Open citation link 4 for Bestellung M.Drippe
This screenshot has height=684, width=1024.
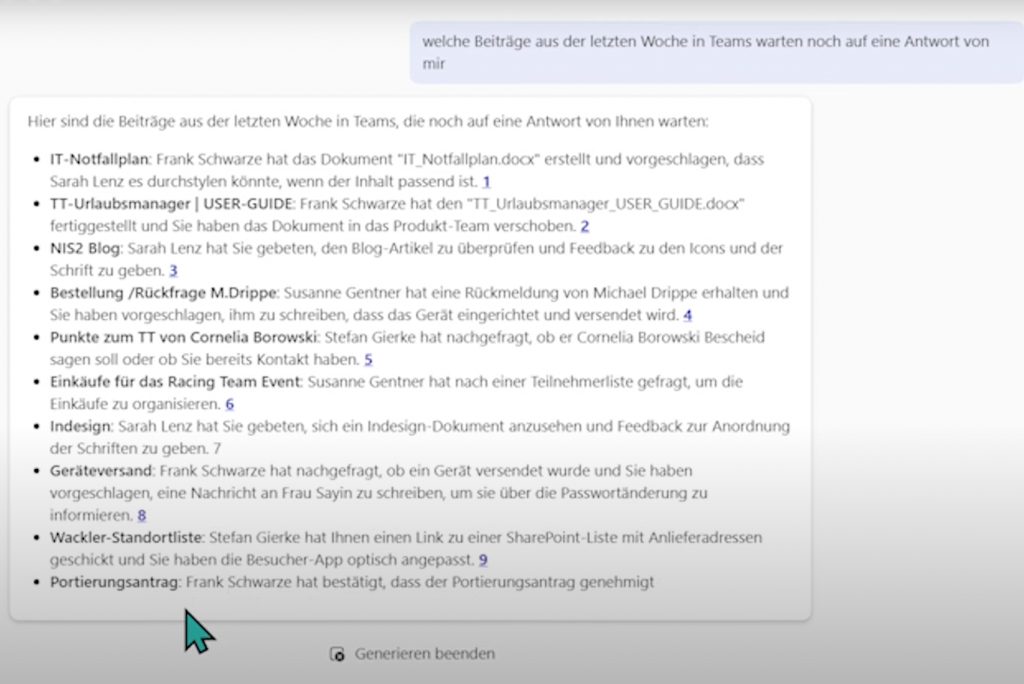(688, 315)
